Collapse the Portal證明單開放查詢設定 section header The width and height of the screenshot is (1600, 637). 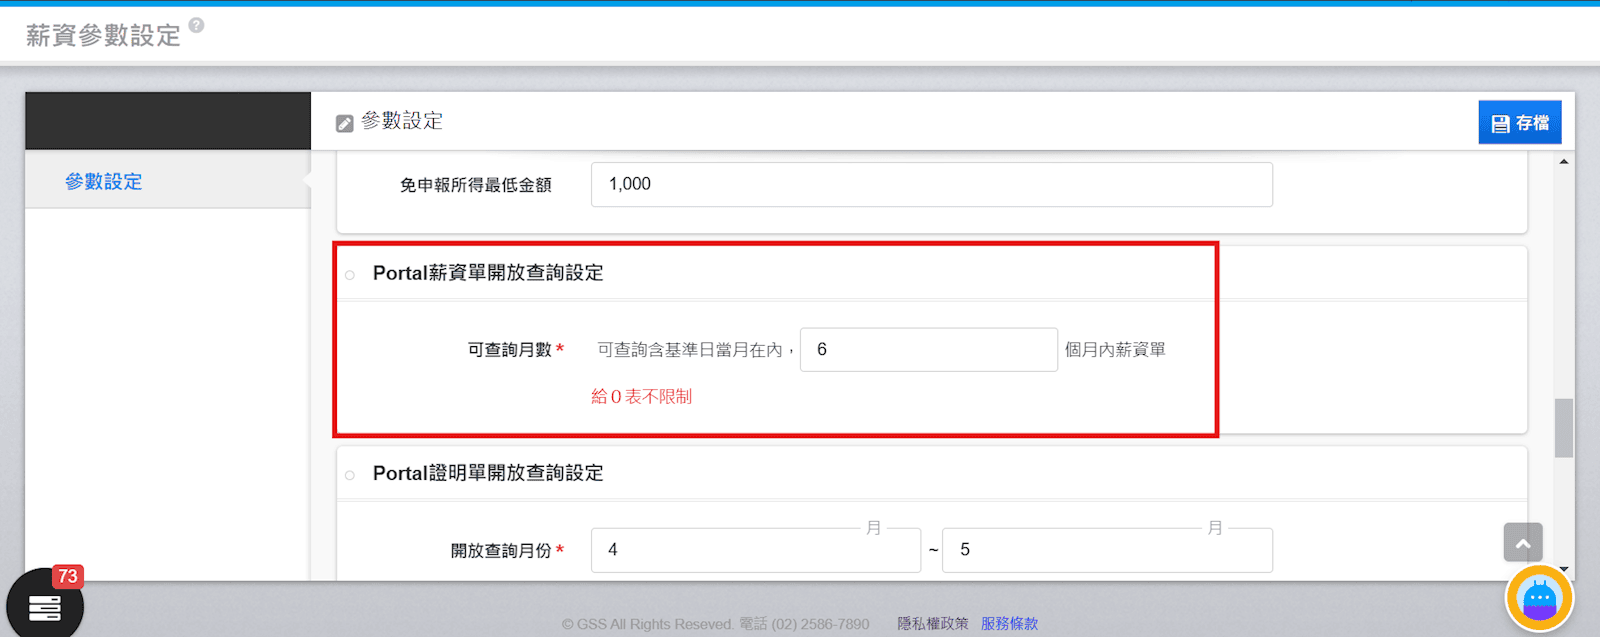(x=488, y=473)
